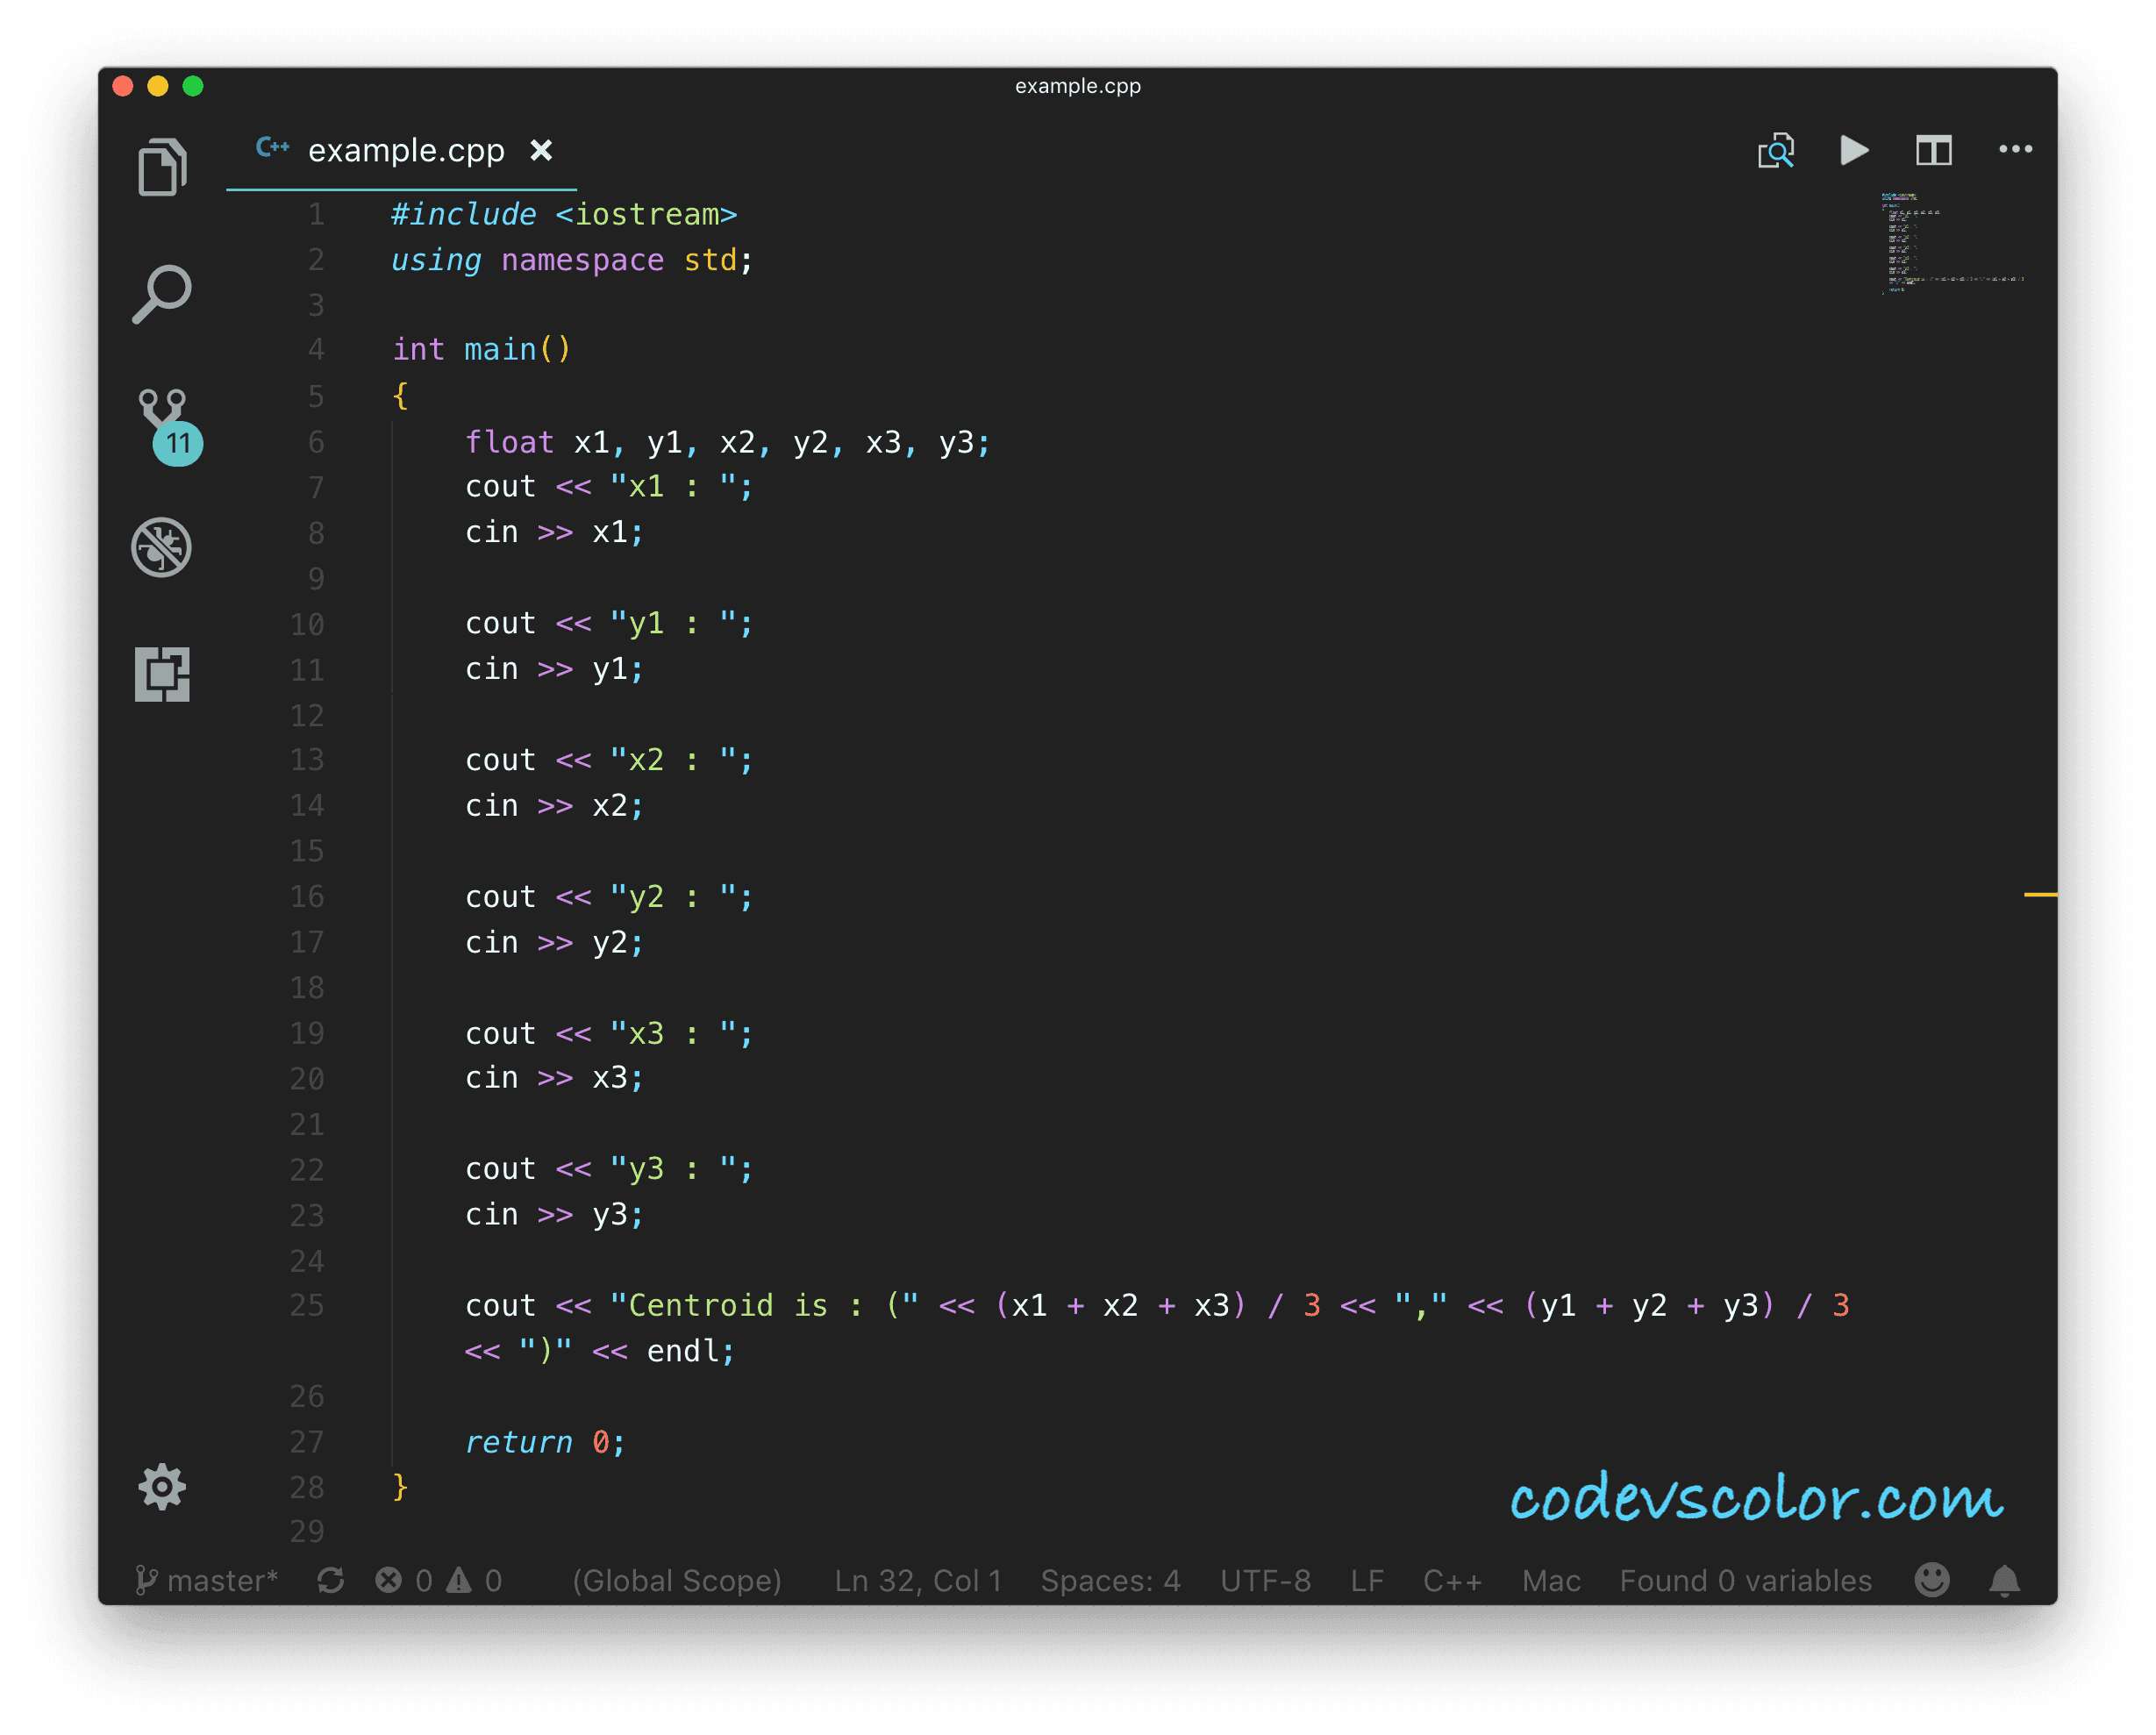Open errors and warnings count

tap(438, 1580)
